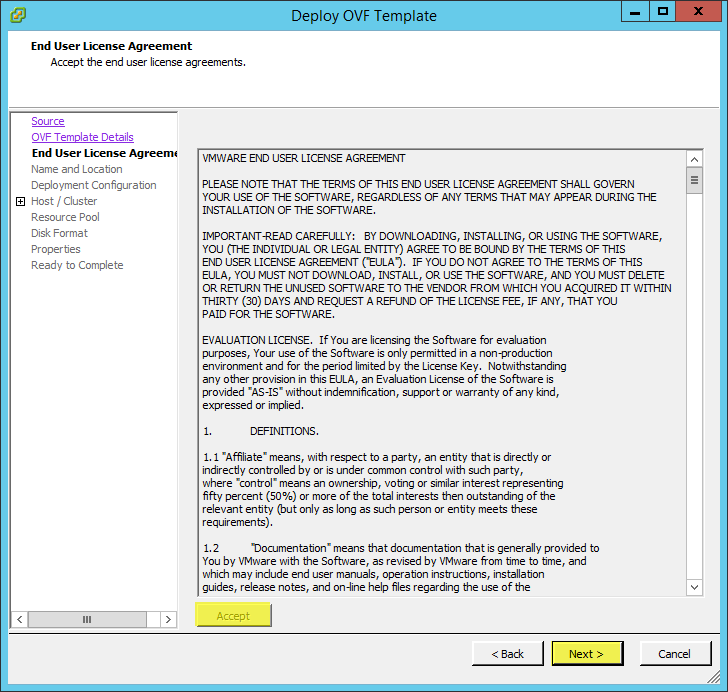Click the 'DEFINITIONS.' section heading text
This screenshot has width=728, height=692.
[x=284, y=431]
